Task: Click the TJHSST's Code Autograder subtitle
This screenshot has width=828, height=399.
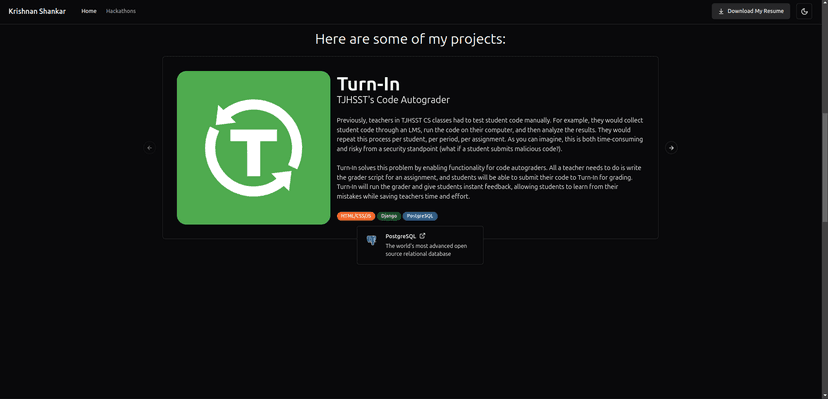Action: [x=393, y=100]
